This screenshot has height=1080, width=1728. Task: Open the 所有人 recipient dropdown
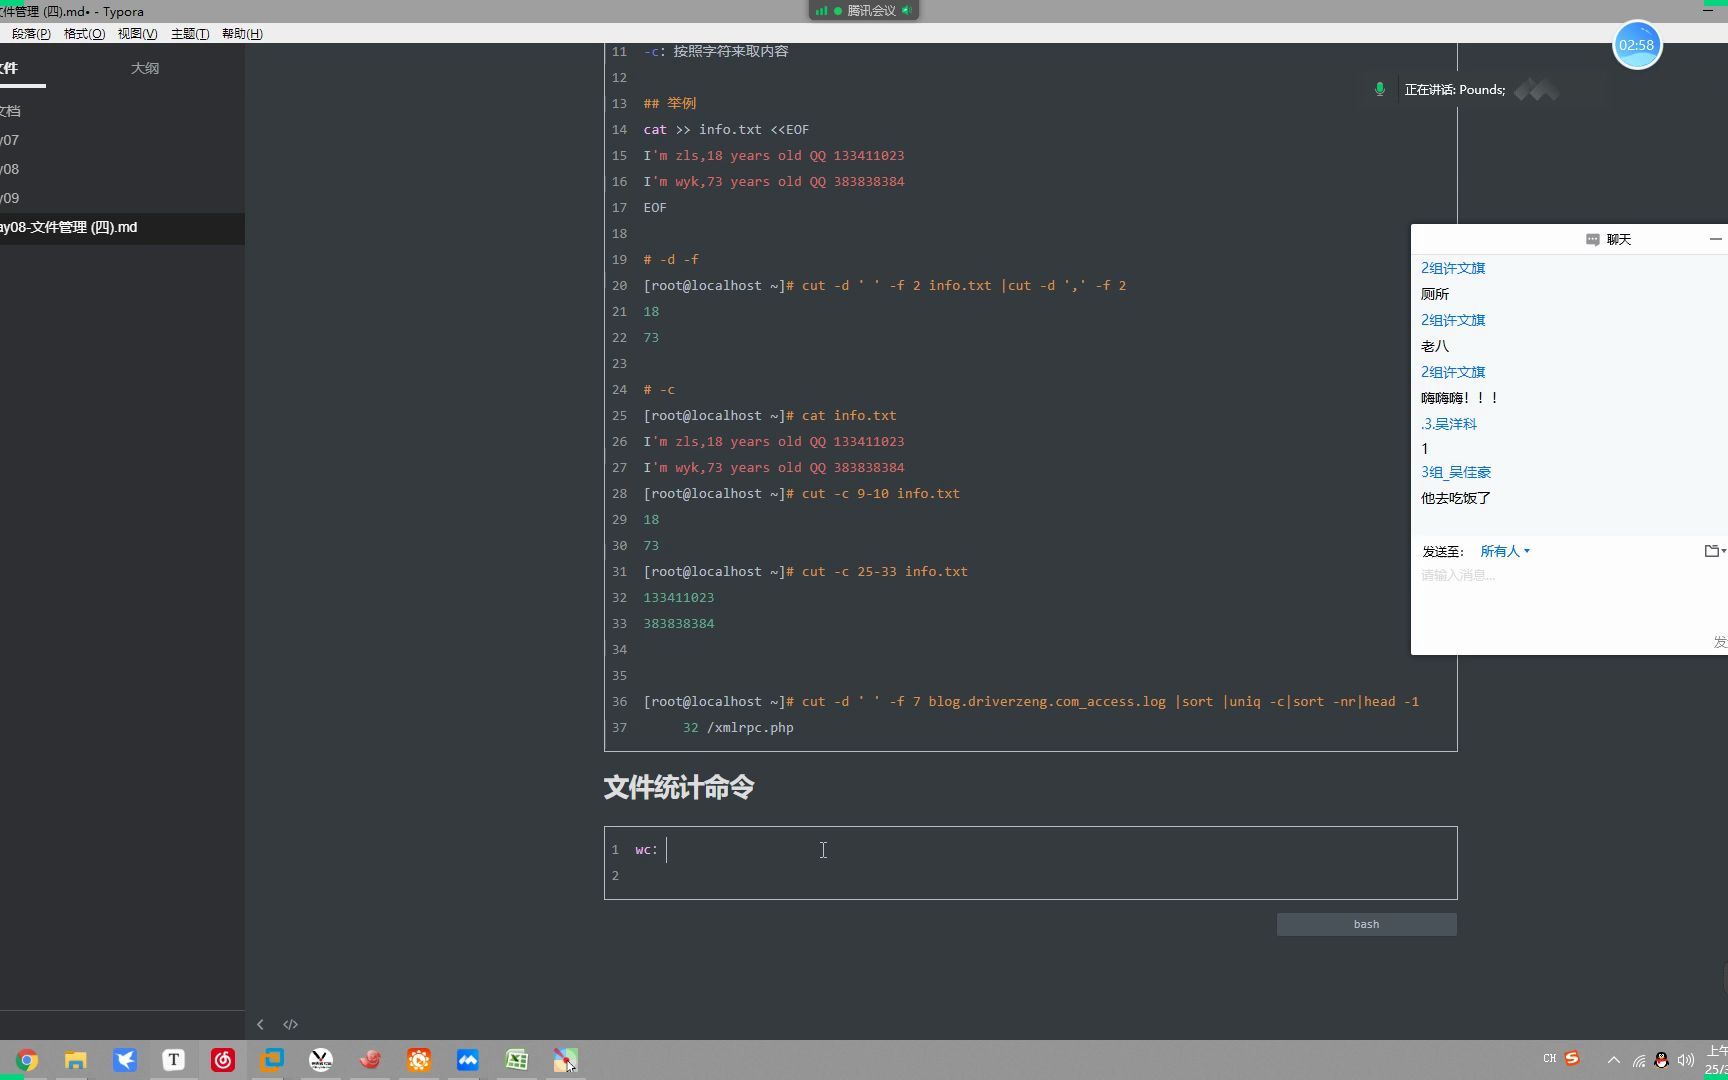click(1505, 551)
